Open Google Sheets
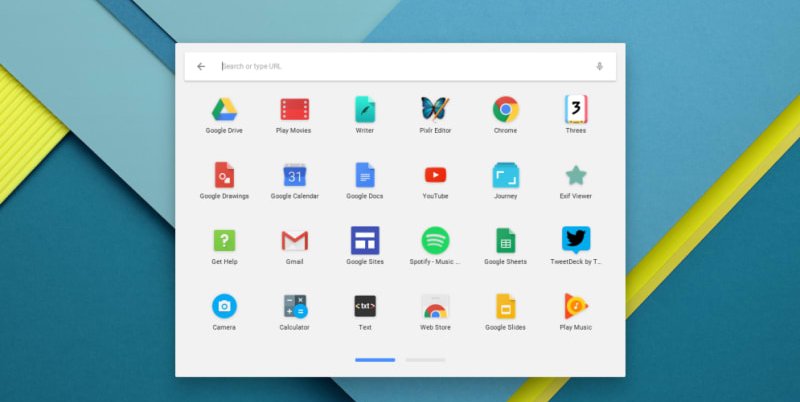This screenshot has width=800, height=402. coord(506,240)
